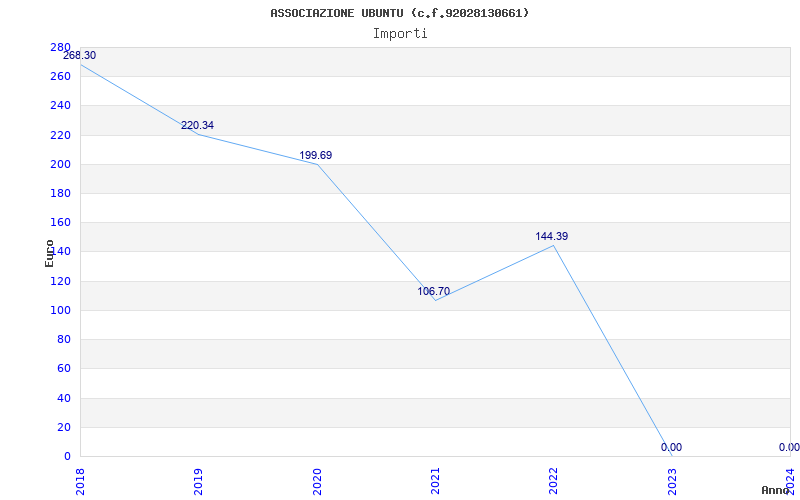
Task: Click the 160 y-axis tick label
Action: click(x=61, y=222)
